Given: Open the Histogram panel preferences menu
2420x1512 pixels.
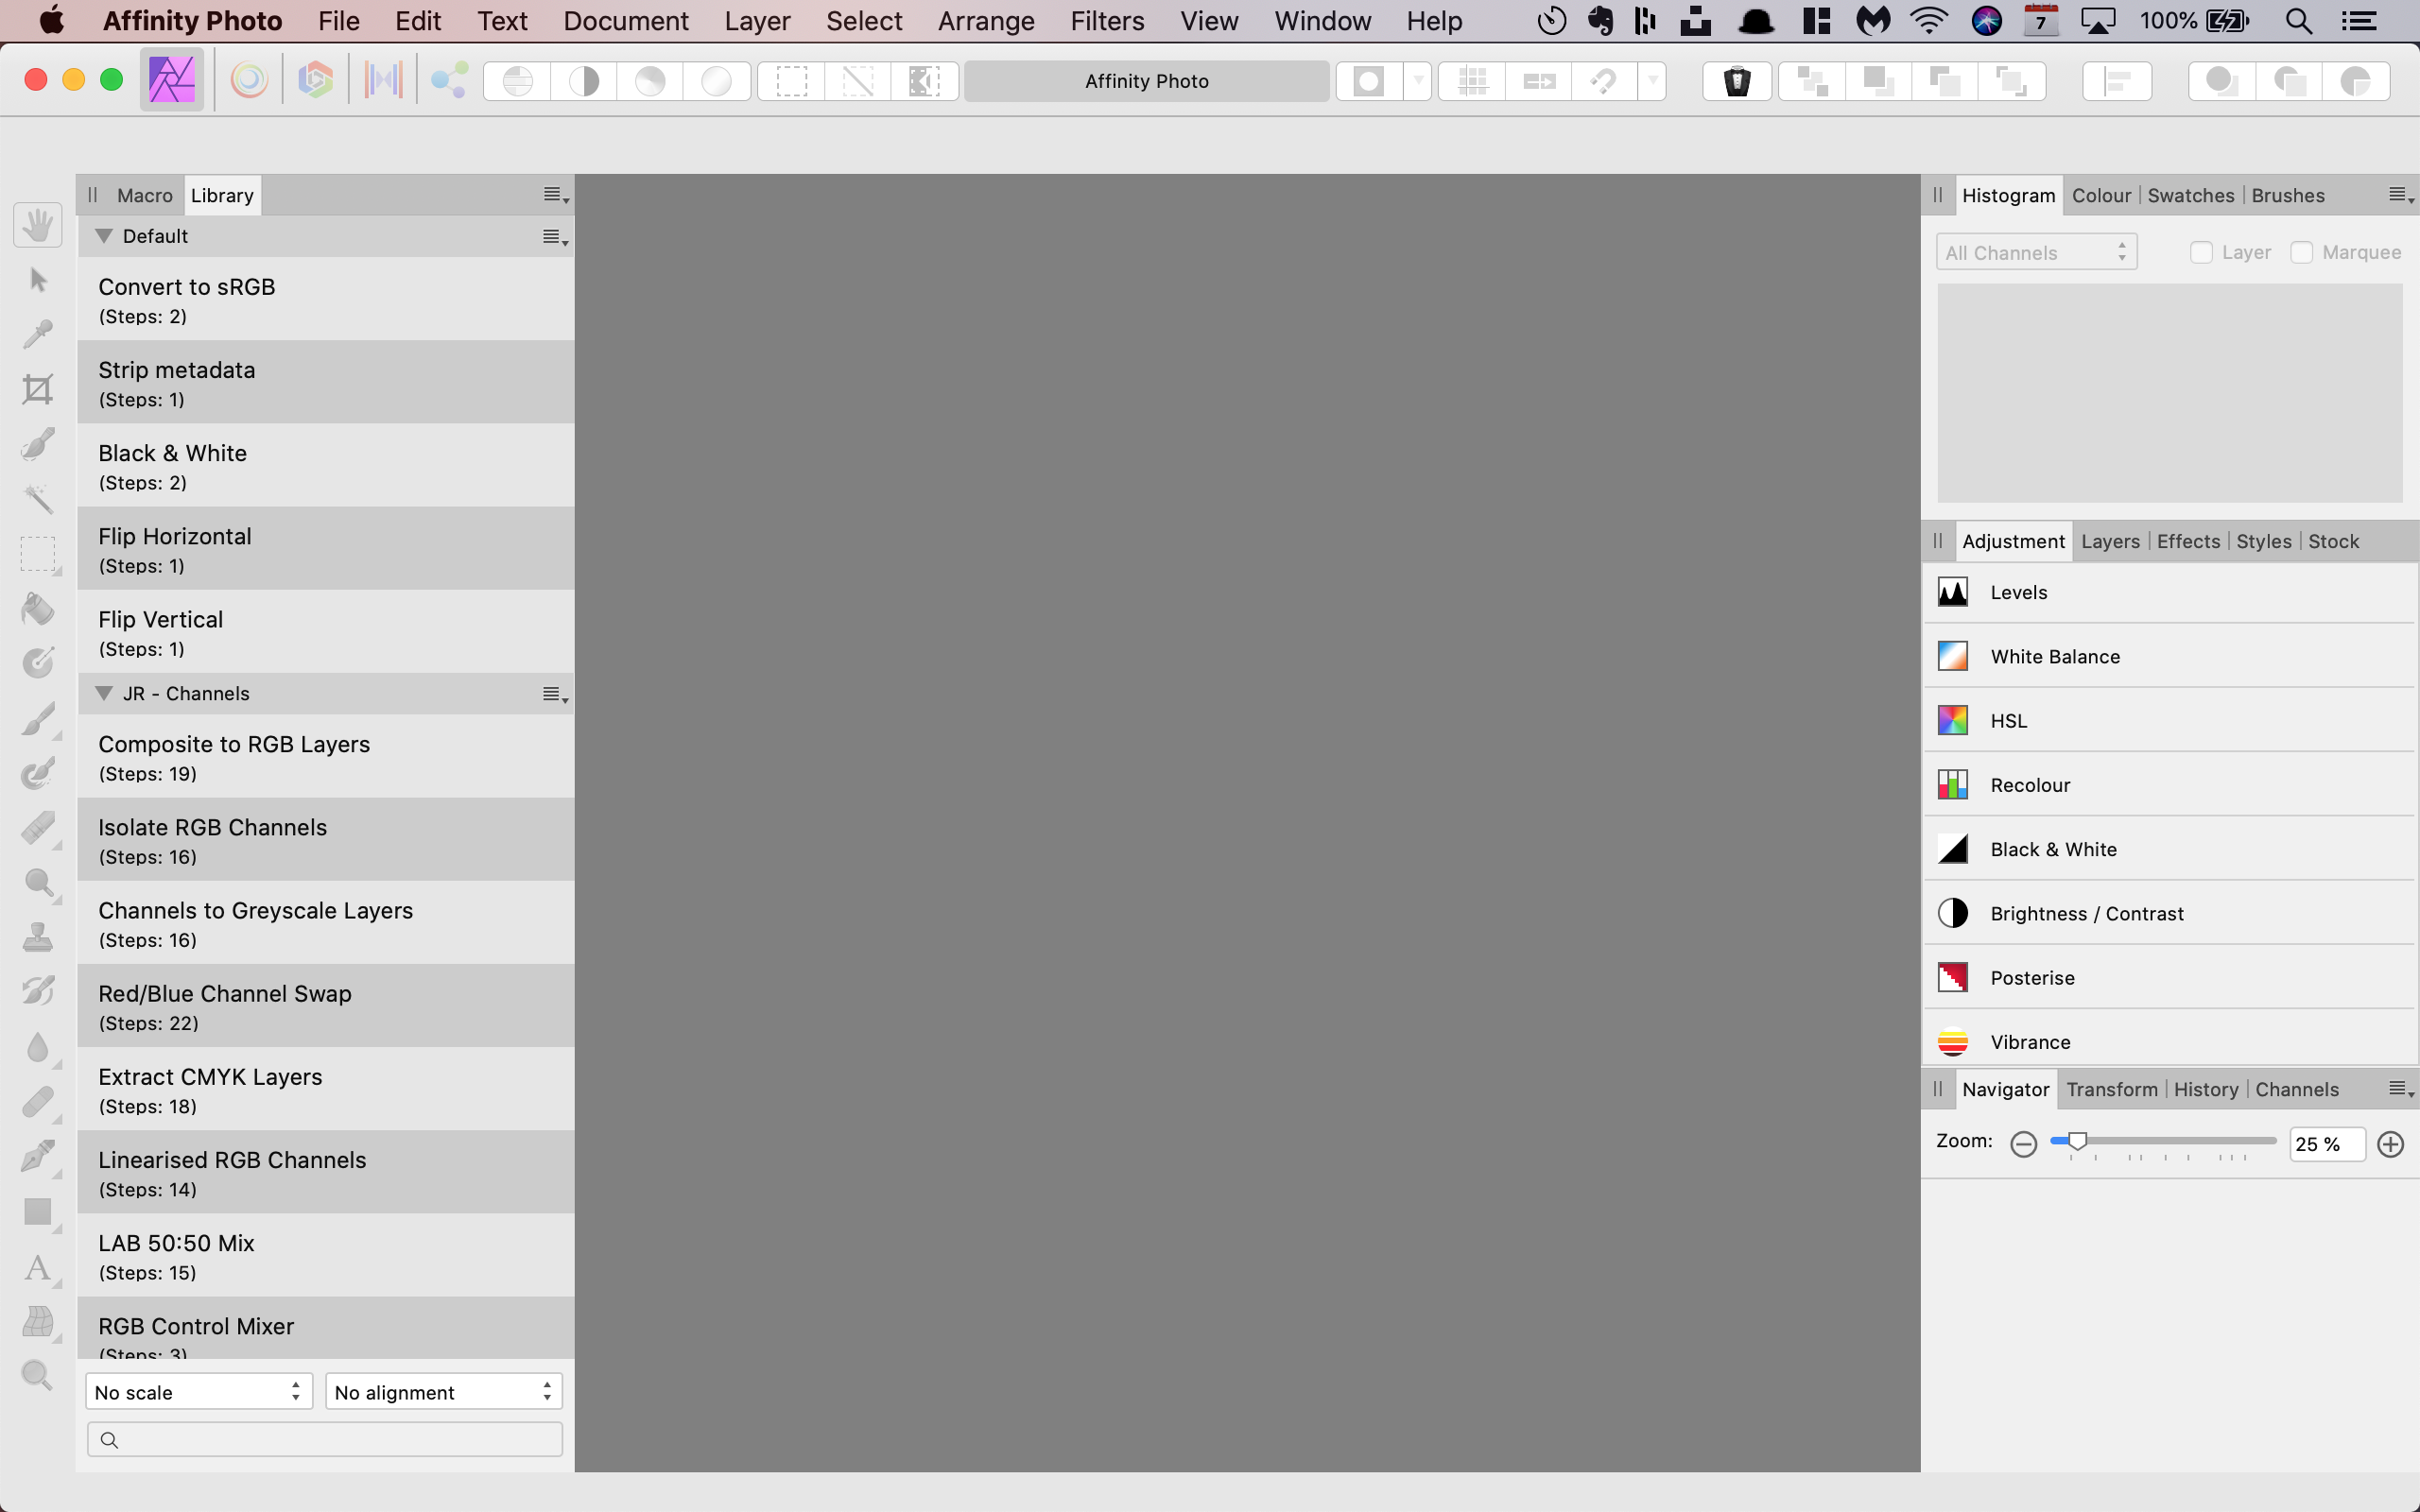Looking at the screenshot, I should (2401, 195).
